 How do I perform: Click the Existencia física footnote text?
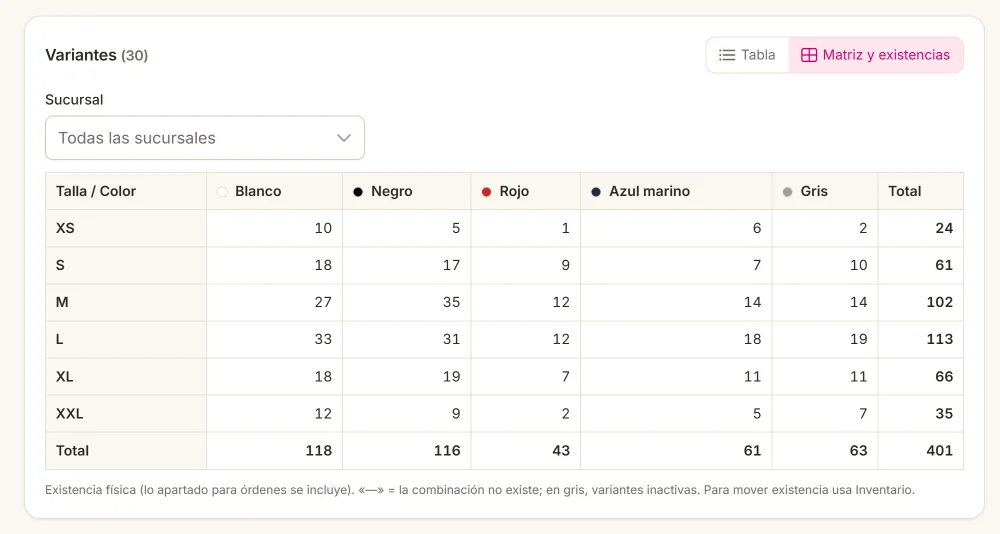pos(480,490)
